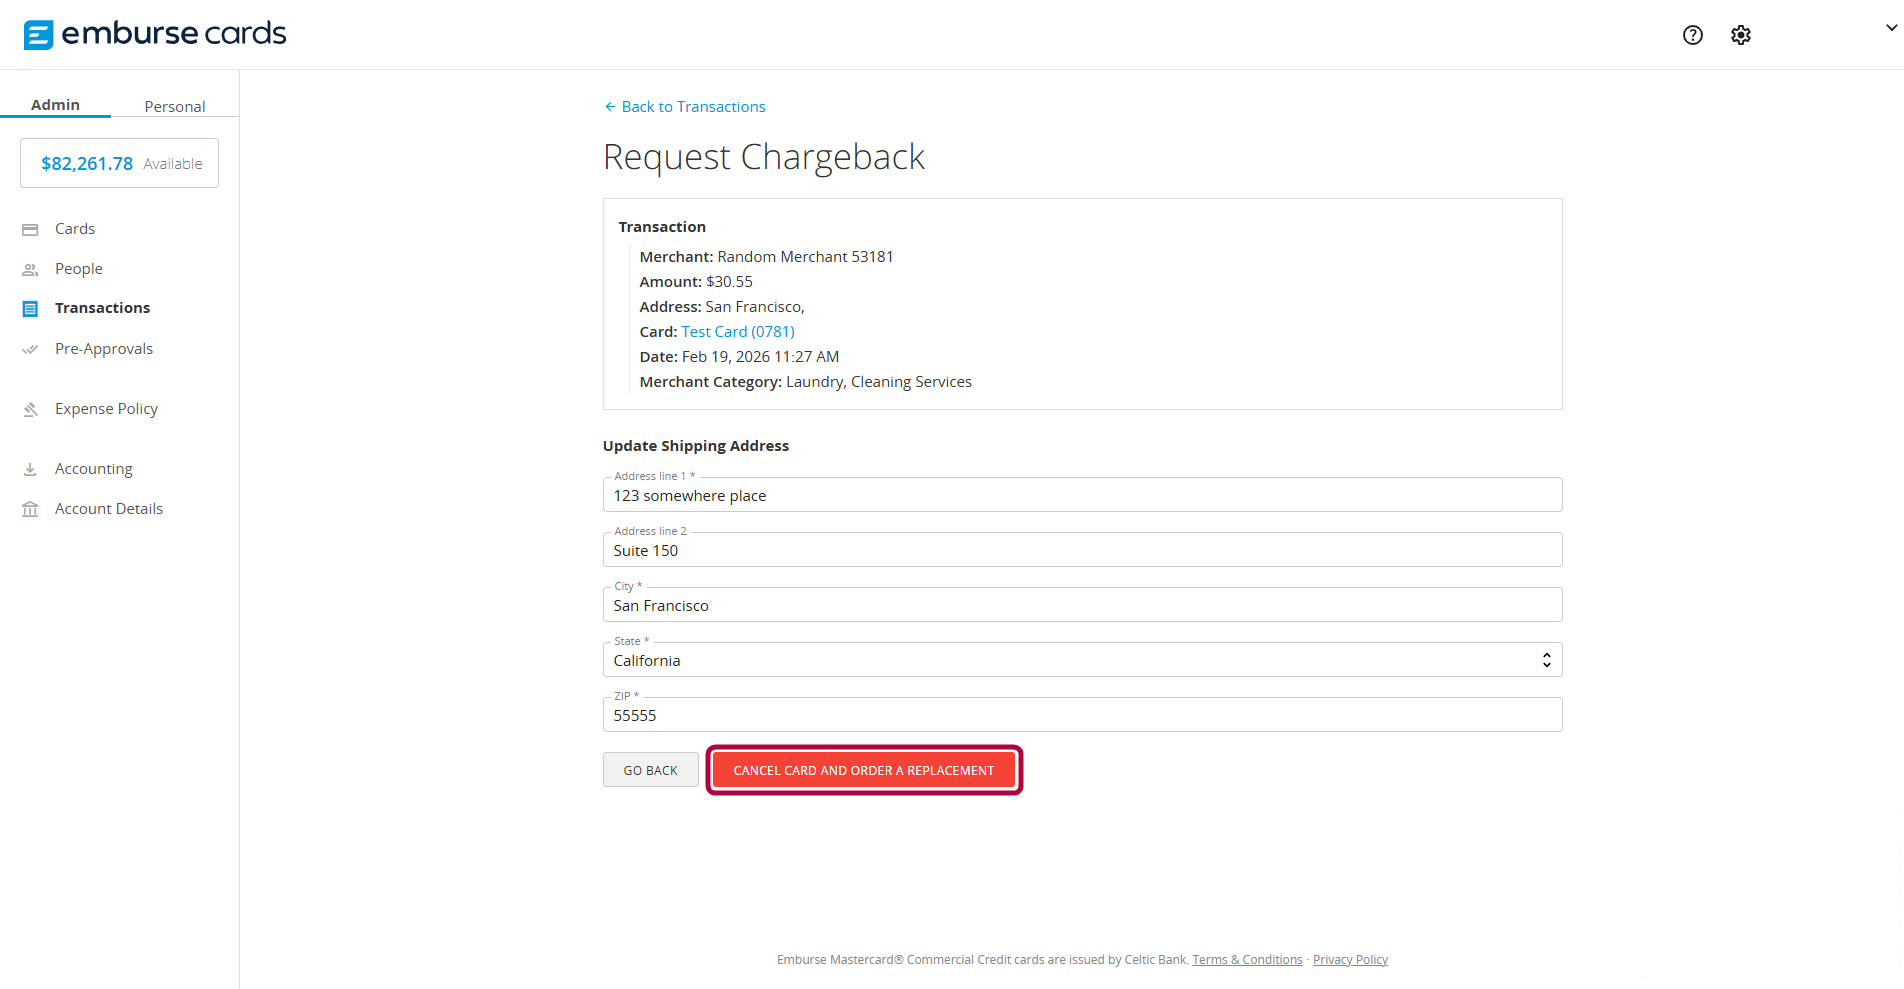Click the Accounting download-style icon

click(x=31, y=468)
